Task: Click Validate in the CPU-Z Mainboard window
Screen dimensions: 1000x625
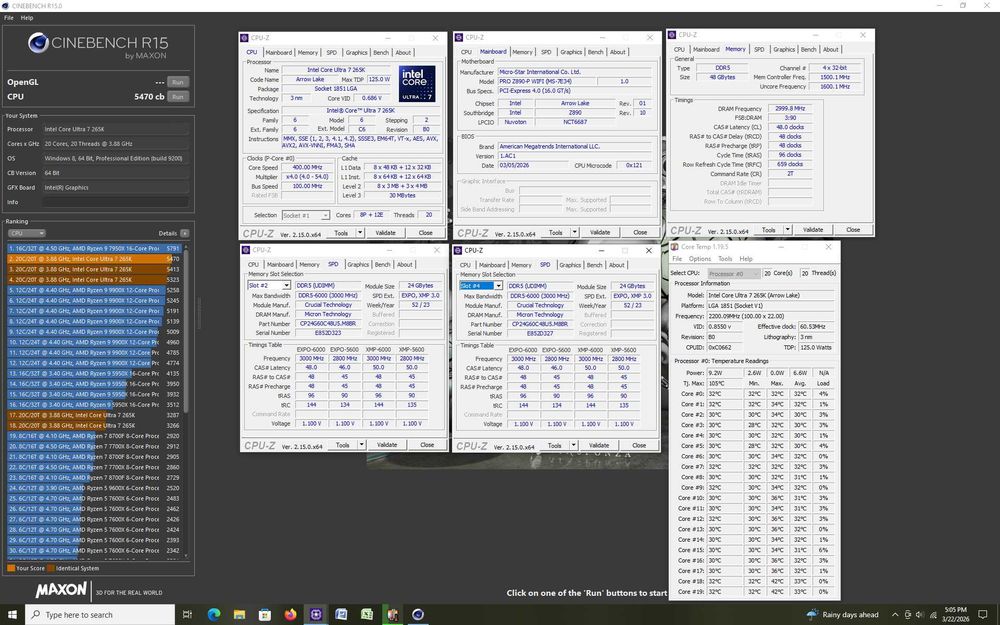Action: [x=599, y=232]
